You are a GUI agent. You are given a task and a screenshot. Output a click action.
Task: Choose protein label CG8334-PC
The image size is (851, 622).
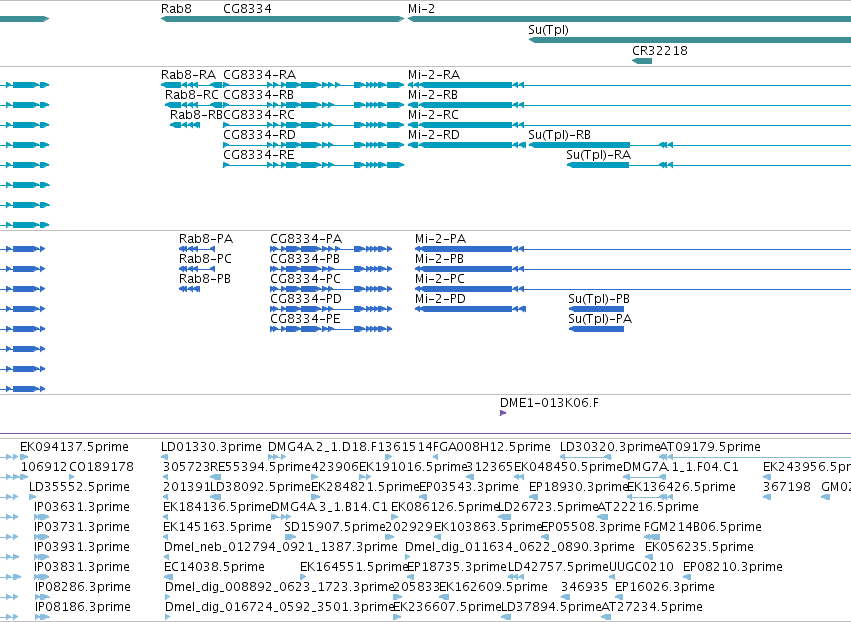306,279
